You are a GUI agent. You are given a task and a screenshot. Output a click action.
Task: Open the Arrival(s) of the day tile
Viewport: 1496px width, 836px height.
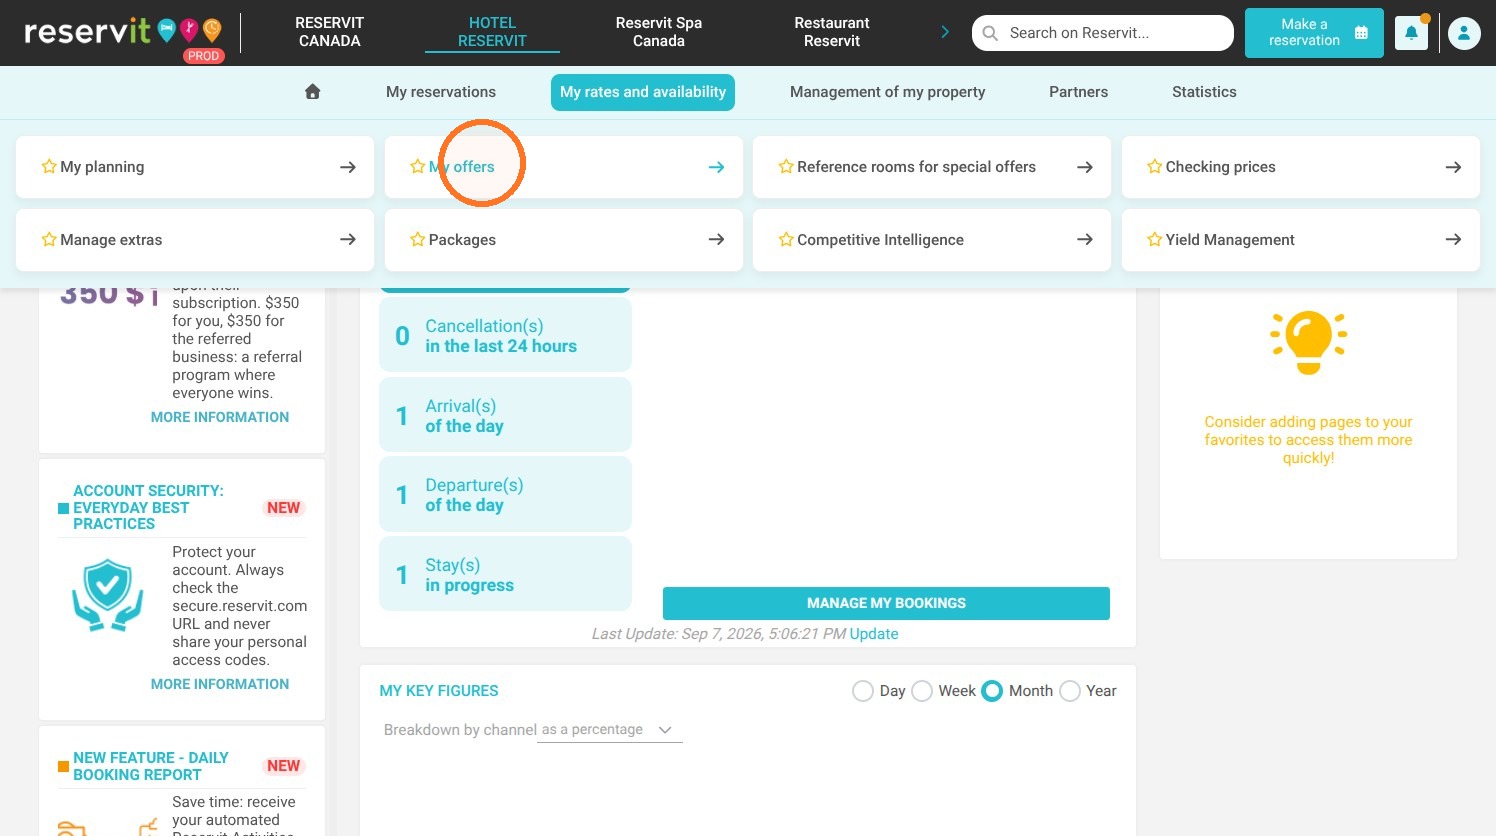click(505, 415)
